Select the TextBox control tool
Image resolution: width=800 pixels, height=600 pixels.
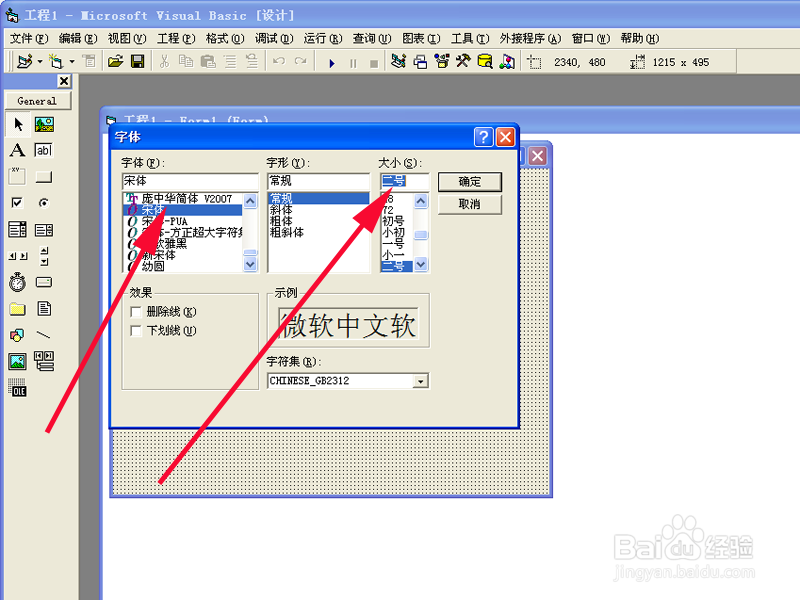pos(44,151)
